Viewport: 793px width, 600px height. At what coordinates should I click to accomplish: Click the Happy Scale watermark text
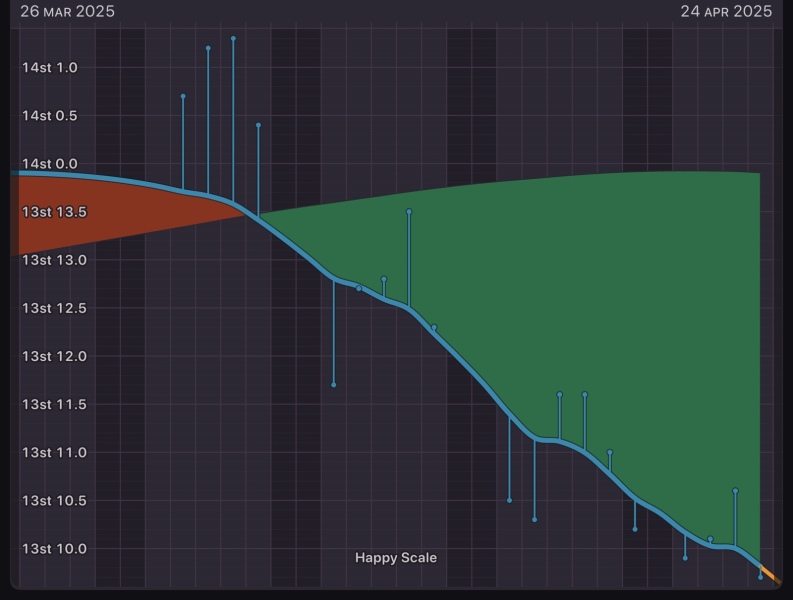[396, 558]
